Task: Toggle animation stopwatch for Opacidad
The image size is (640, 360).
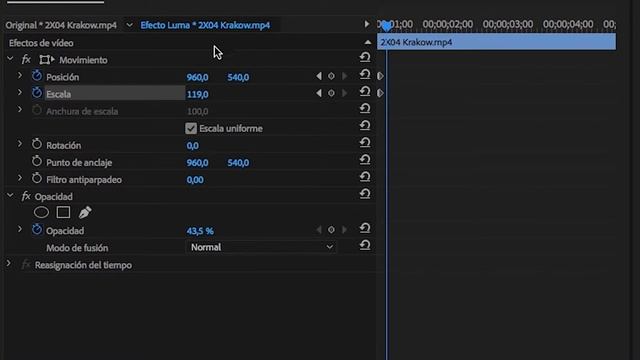Action: [37, 230]
